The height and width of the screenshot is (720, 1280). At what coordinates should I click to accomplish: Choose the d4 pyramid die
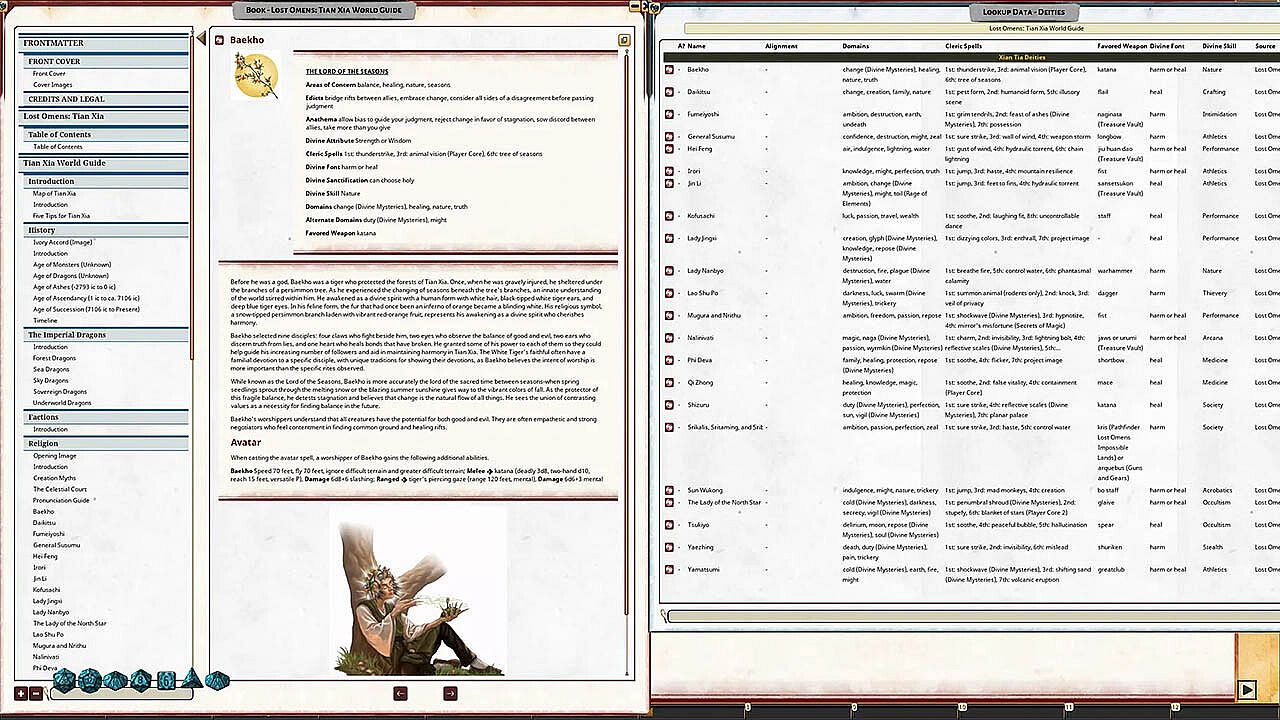pyautogui.click(x=192, y=679)
